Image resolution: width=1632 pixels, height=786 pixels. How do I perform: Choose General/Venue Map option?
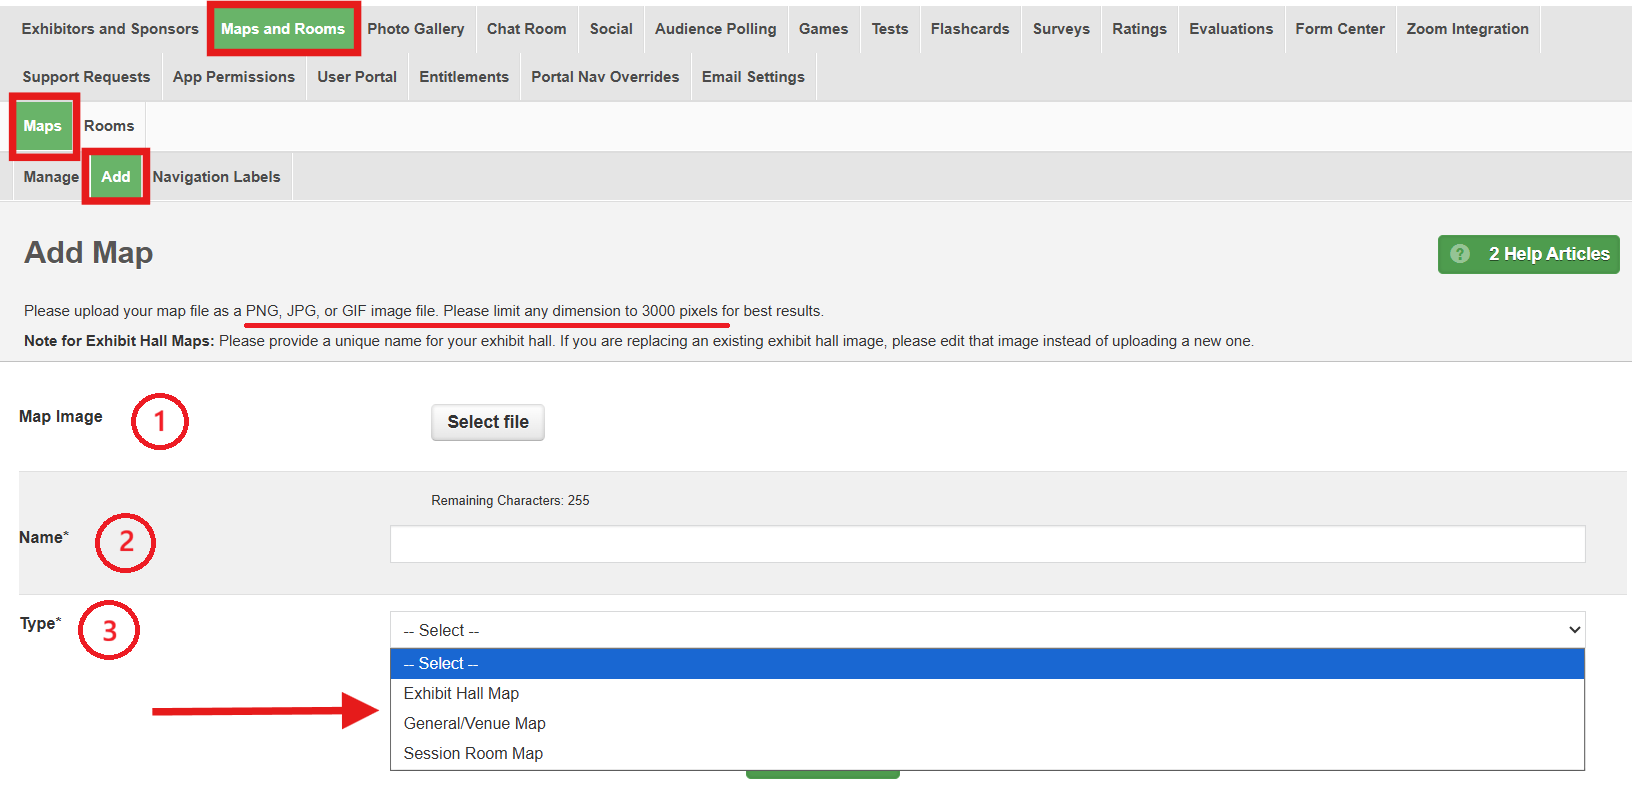474,723
